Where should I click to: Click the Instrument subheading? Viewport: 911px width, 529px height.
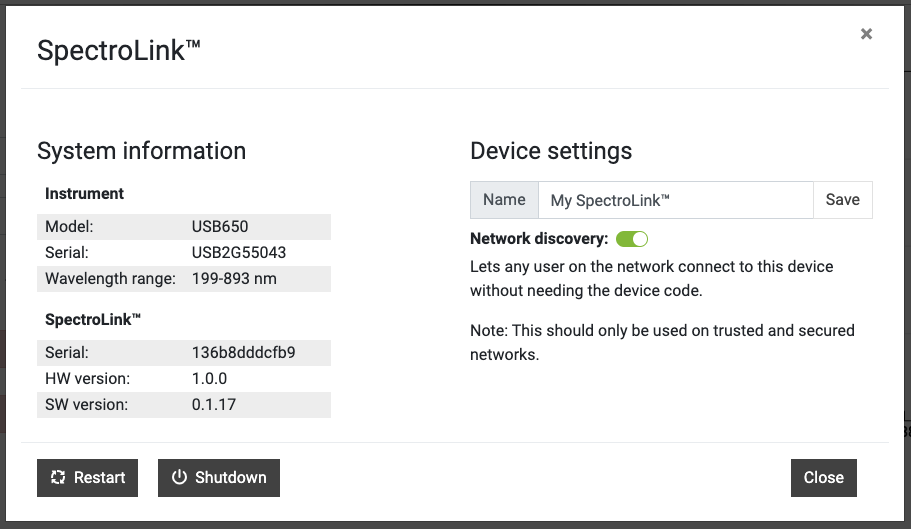pos(84,194)
